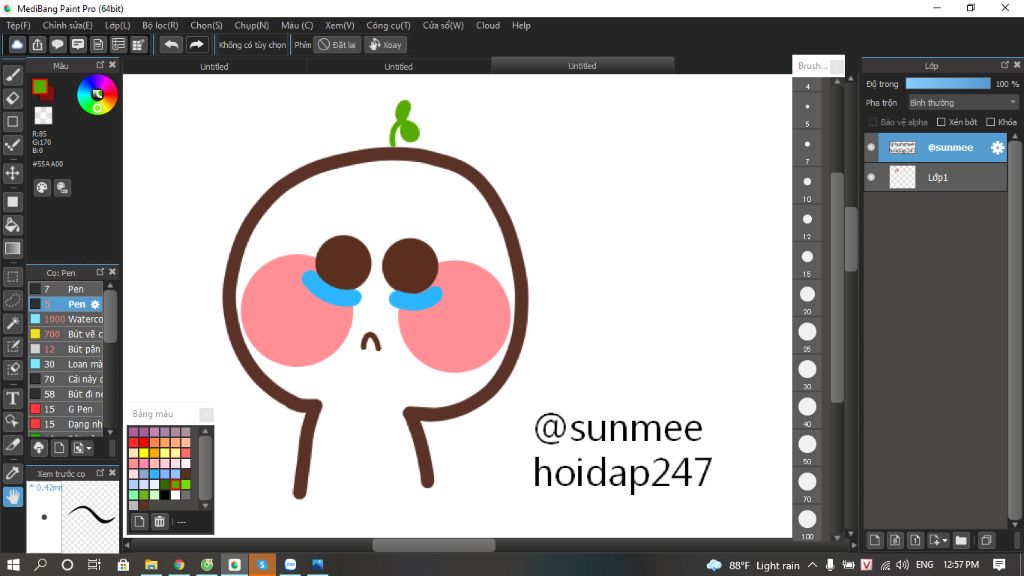
Task: Open the Bộ lọc(R) menu
Action: point(161,25)
